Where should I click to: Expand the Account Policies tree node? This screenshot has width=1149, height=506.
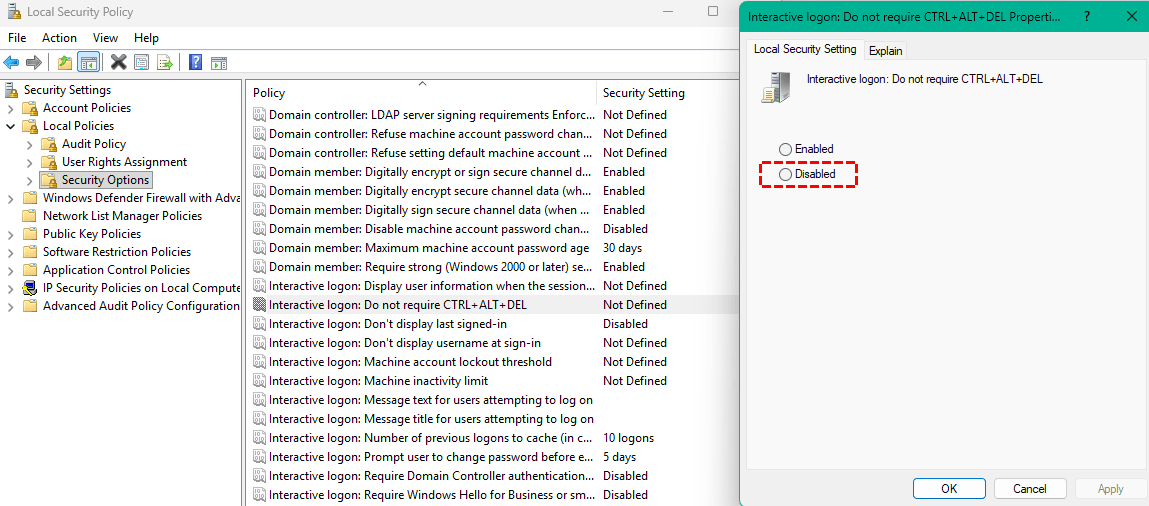11,108
